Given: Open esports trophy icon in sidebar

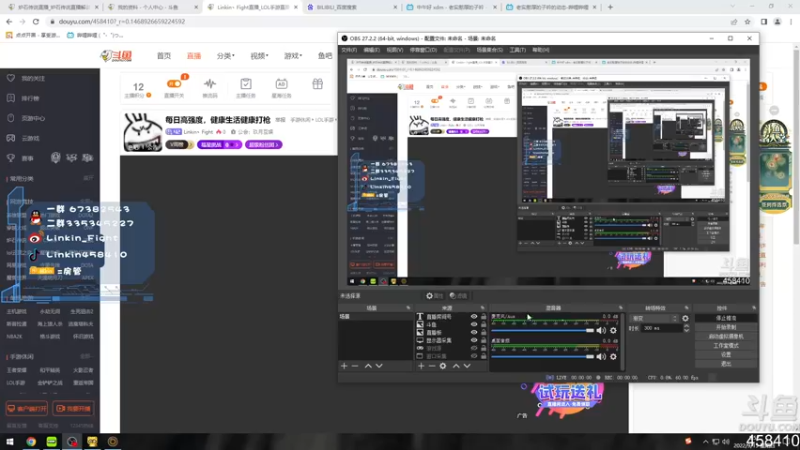Looking at the screenshot, I should (11, 158).
